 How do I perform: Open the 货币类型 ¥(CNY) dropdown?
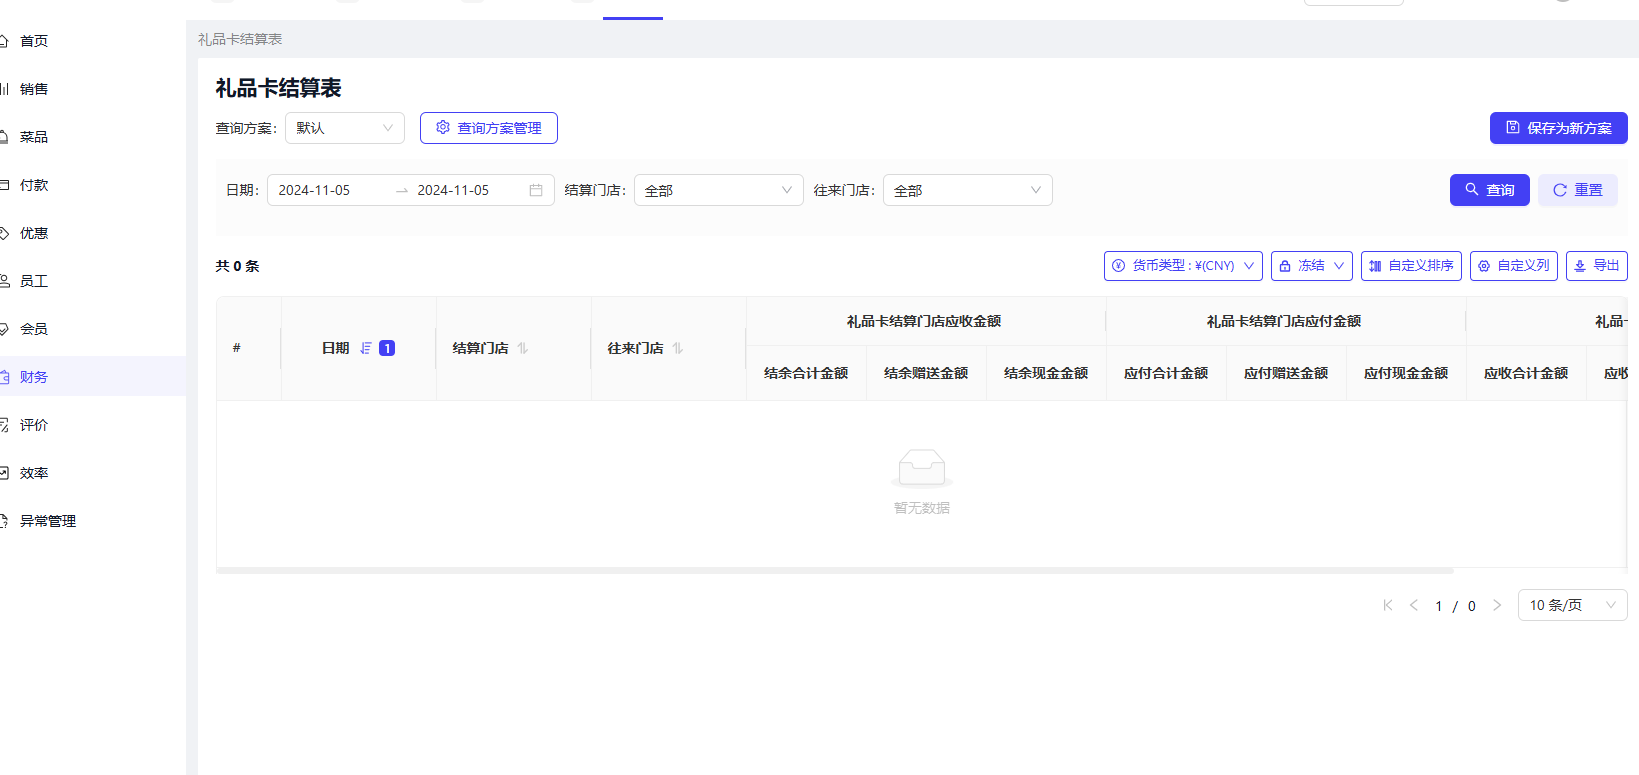coord(1184,266)
